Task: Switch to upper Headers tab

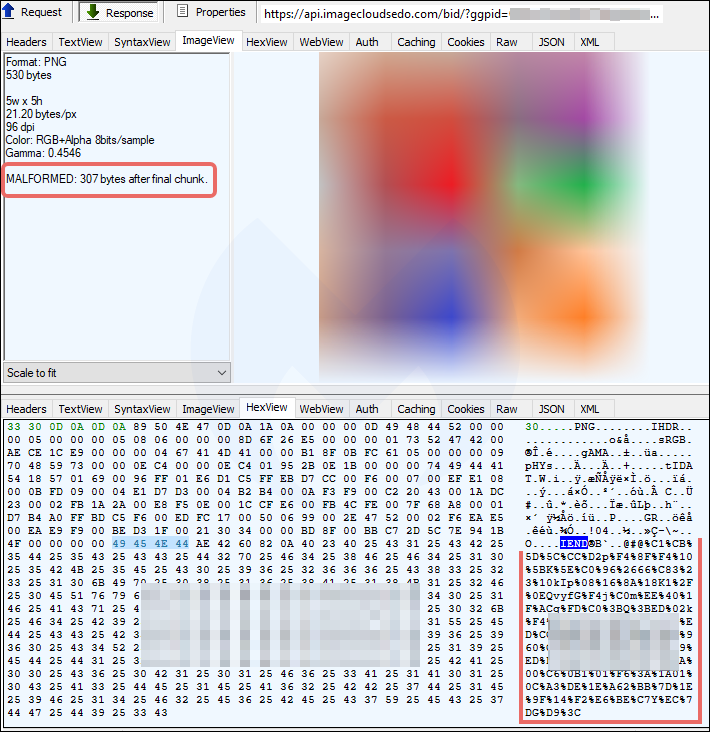Action: 27,42
